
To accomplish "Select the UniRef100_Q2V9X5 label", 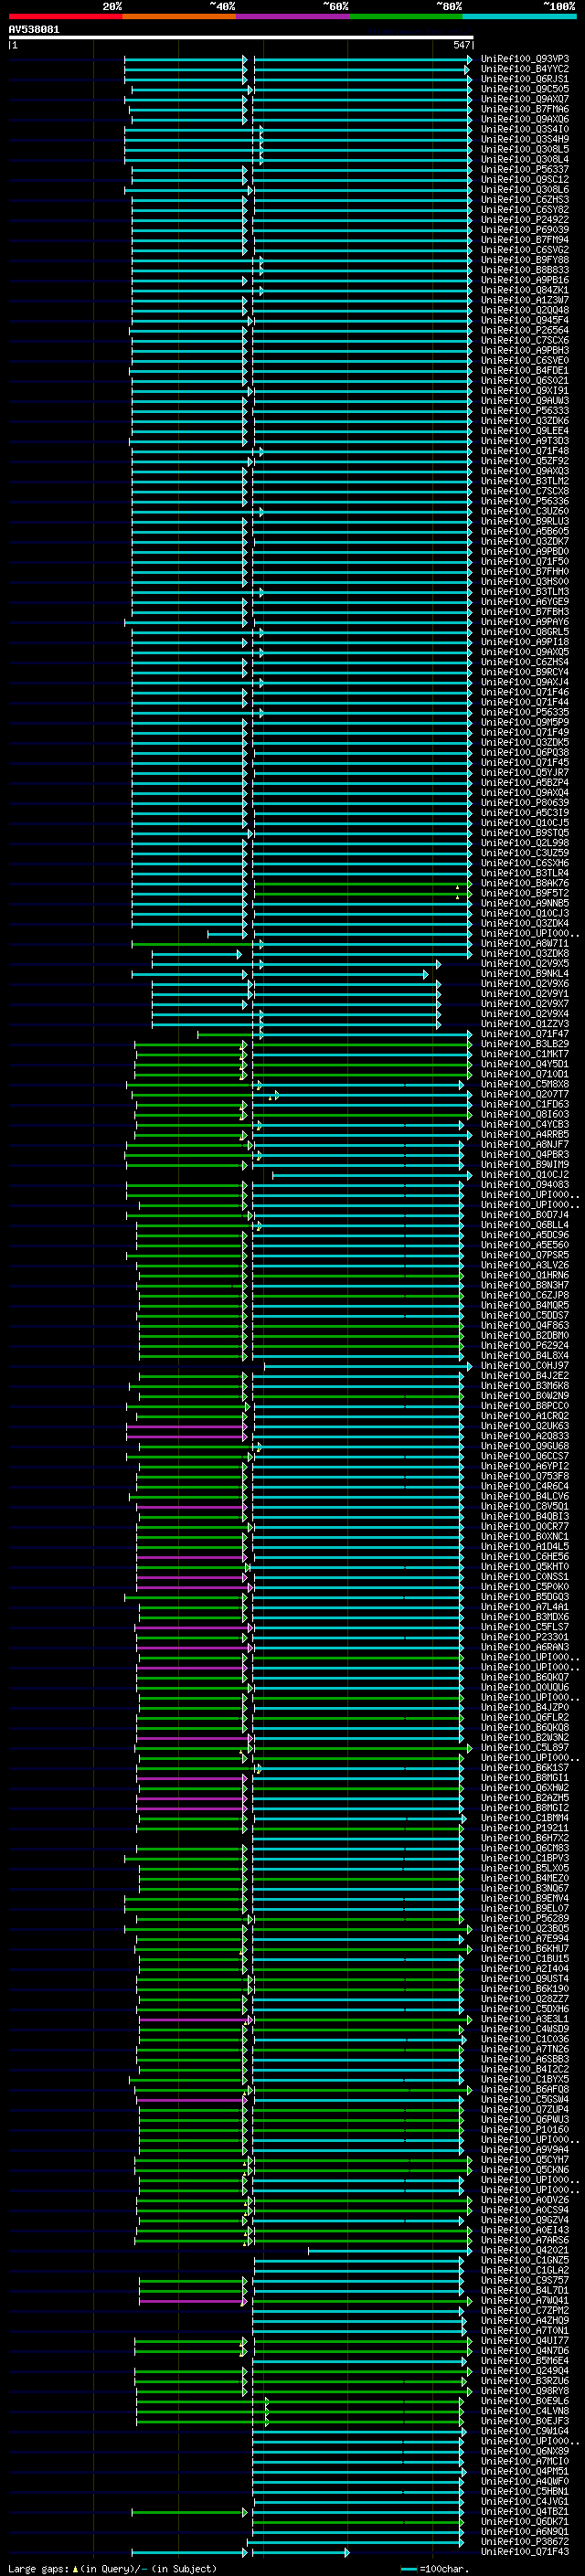I will click(524, 963).
